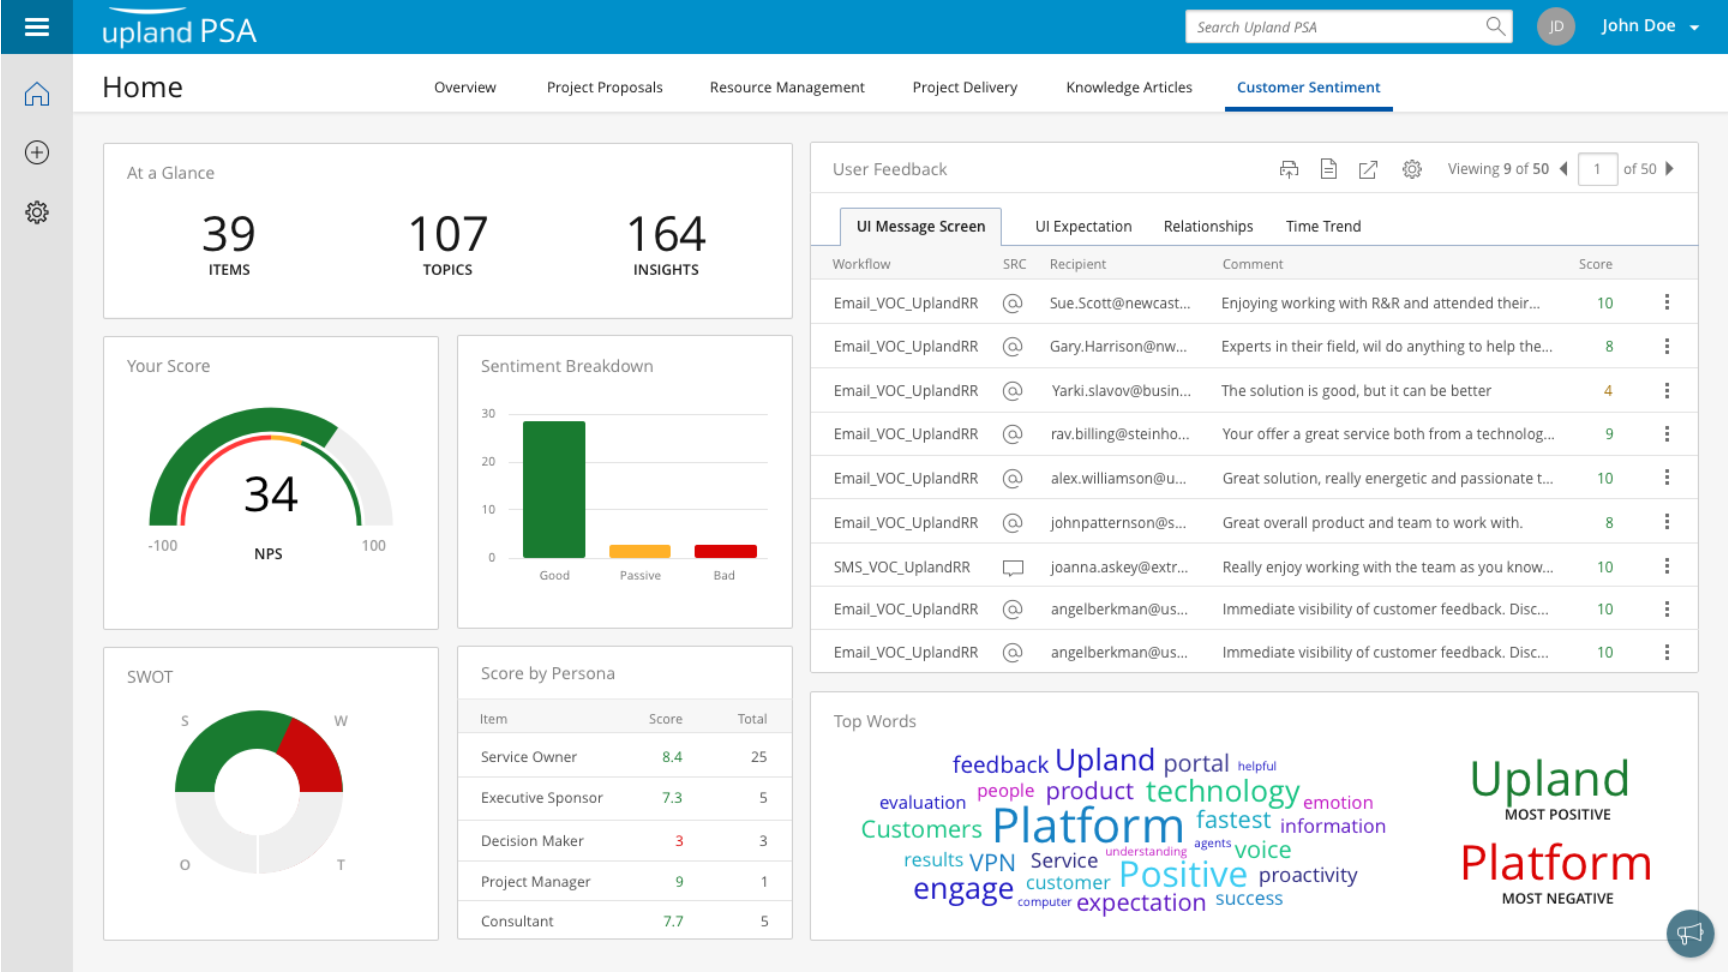
Task: Click email source icon for johnpatternson row
Action: click(x=1013, y=522)
